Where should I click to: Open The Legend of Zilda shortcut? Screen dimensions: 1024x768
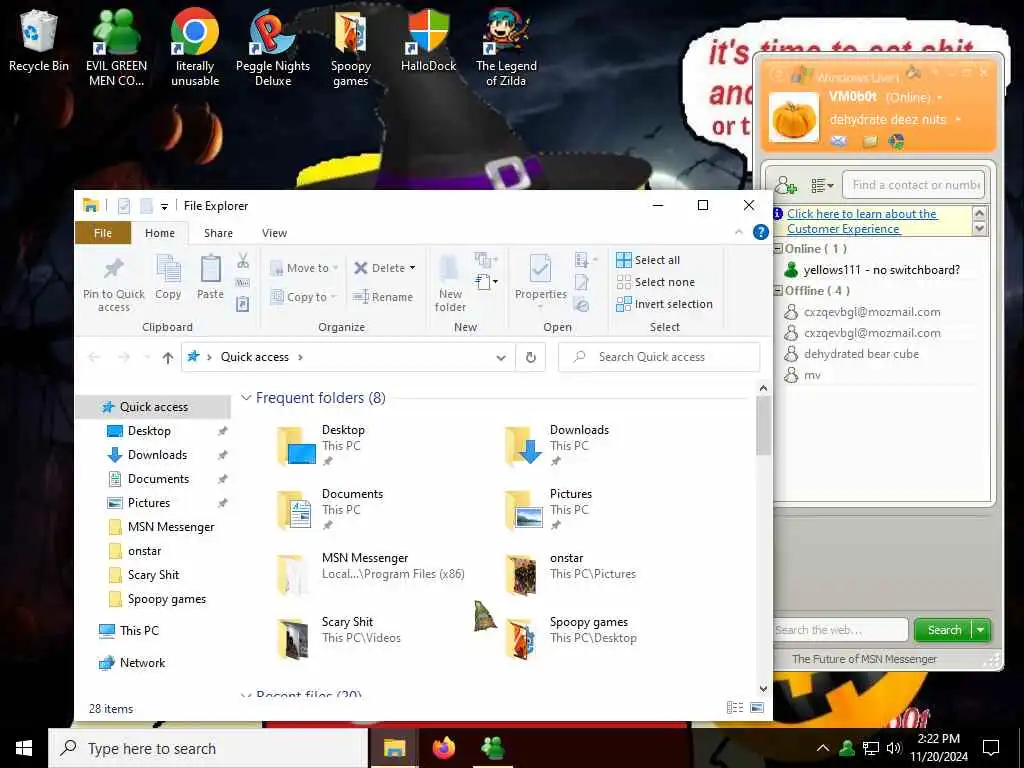(506, 47)
